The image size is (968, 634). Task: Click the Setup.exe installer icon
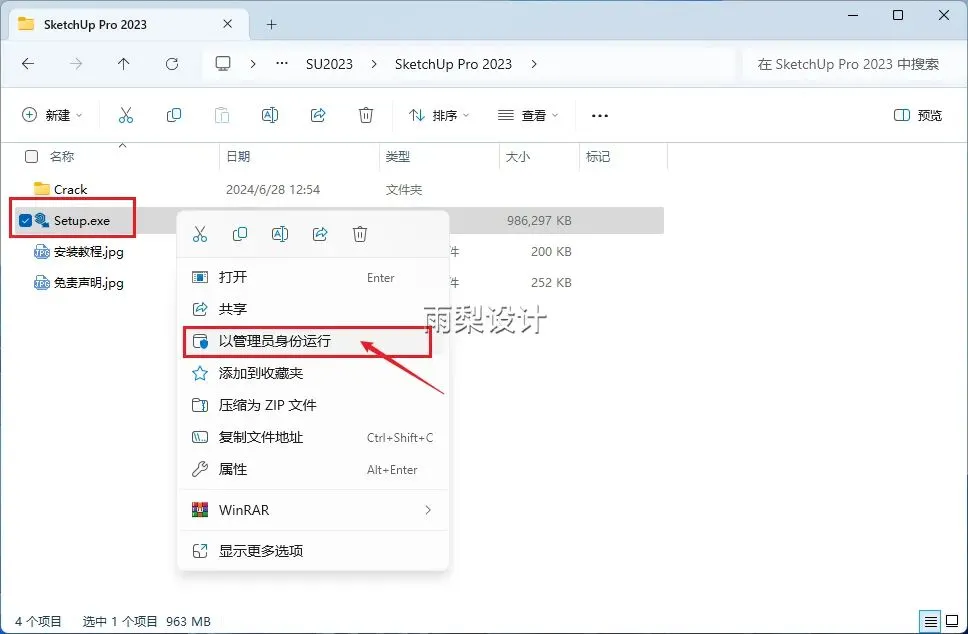(x=41, y=220)
